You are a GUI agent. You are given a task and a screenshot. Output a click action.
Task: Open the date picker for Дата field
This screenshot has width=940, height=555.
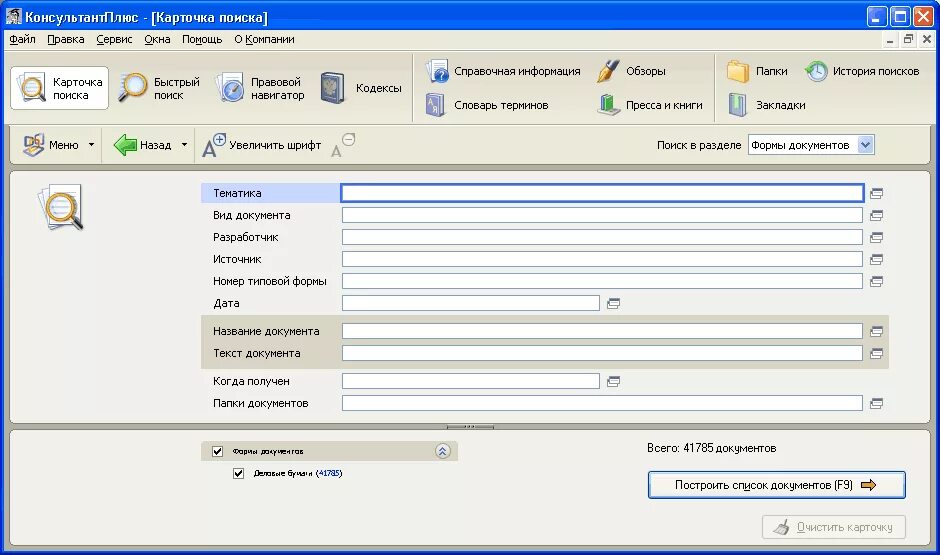(613, 303)
